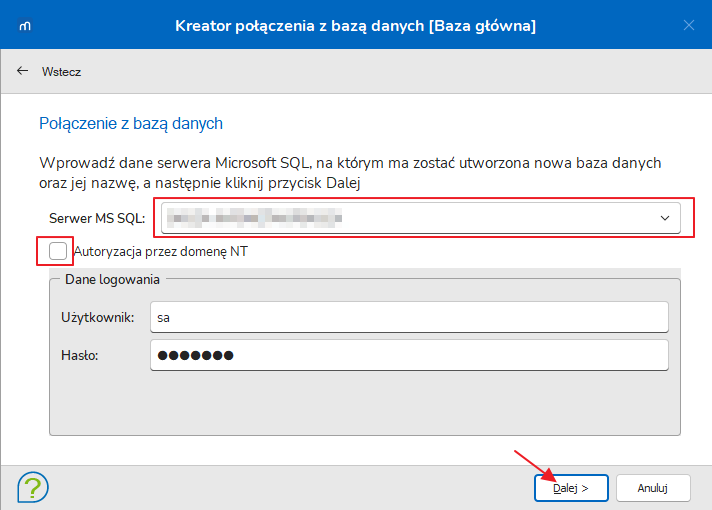Viewport: 712px width, 510px height.
Task: Enable Autoryzacja przez domenę NT checkbox
Action: click(x=58, y=251)
